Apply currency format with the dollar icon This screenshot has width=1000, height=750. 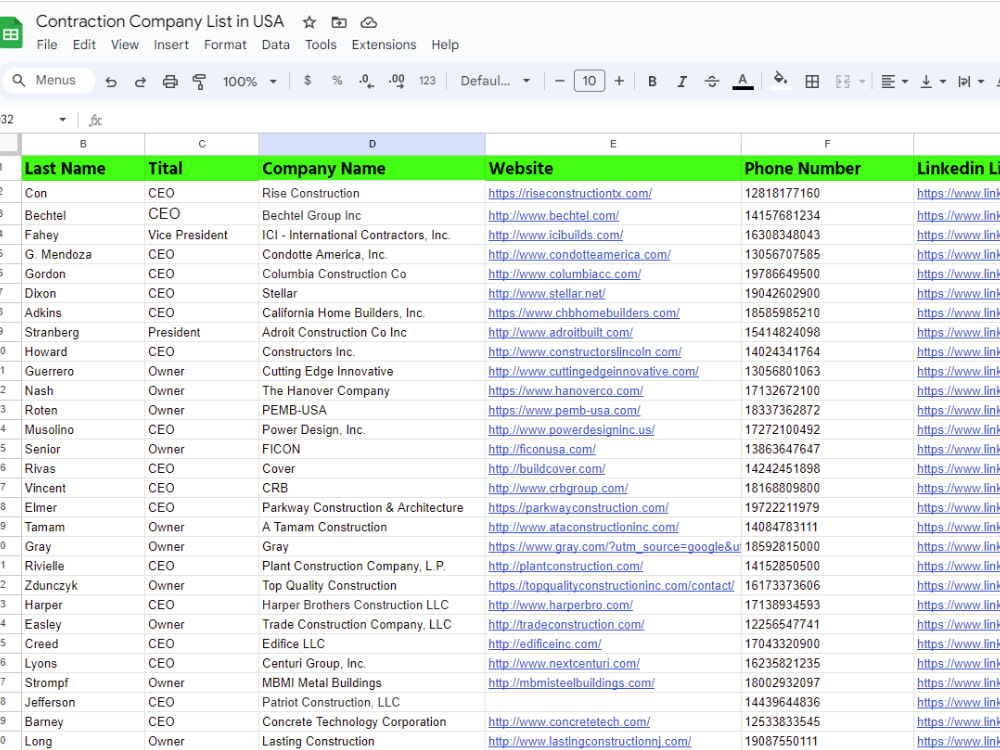(307, 81)
